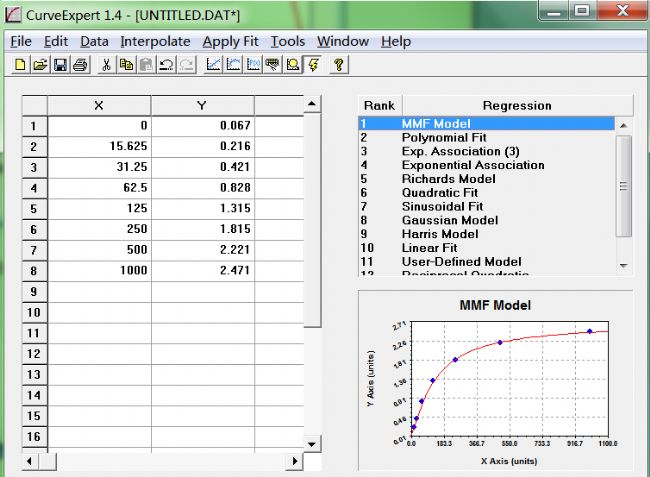The width and height of the screenshot is (650, 477).
Task: Click the X column header
Action: [x=98, y=105]
